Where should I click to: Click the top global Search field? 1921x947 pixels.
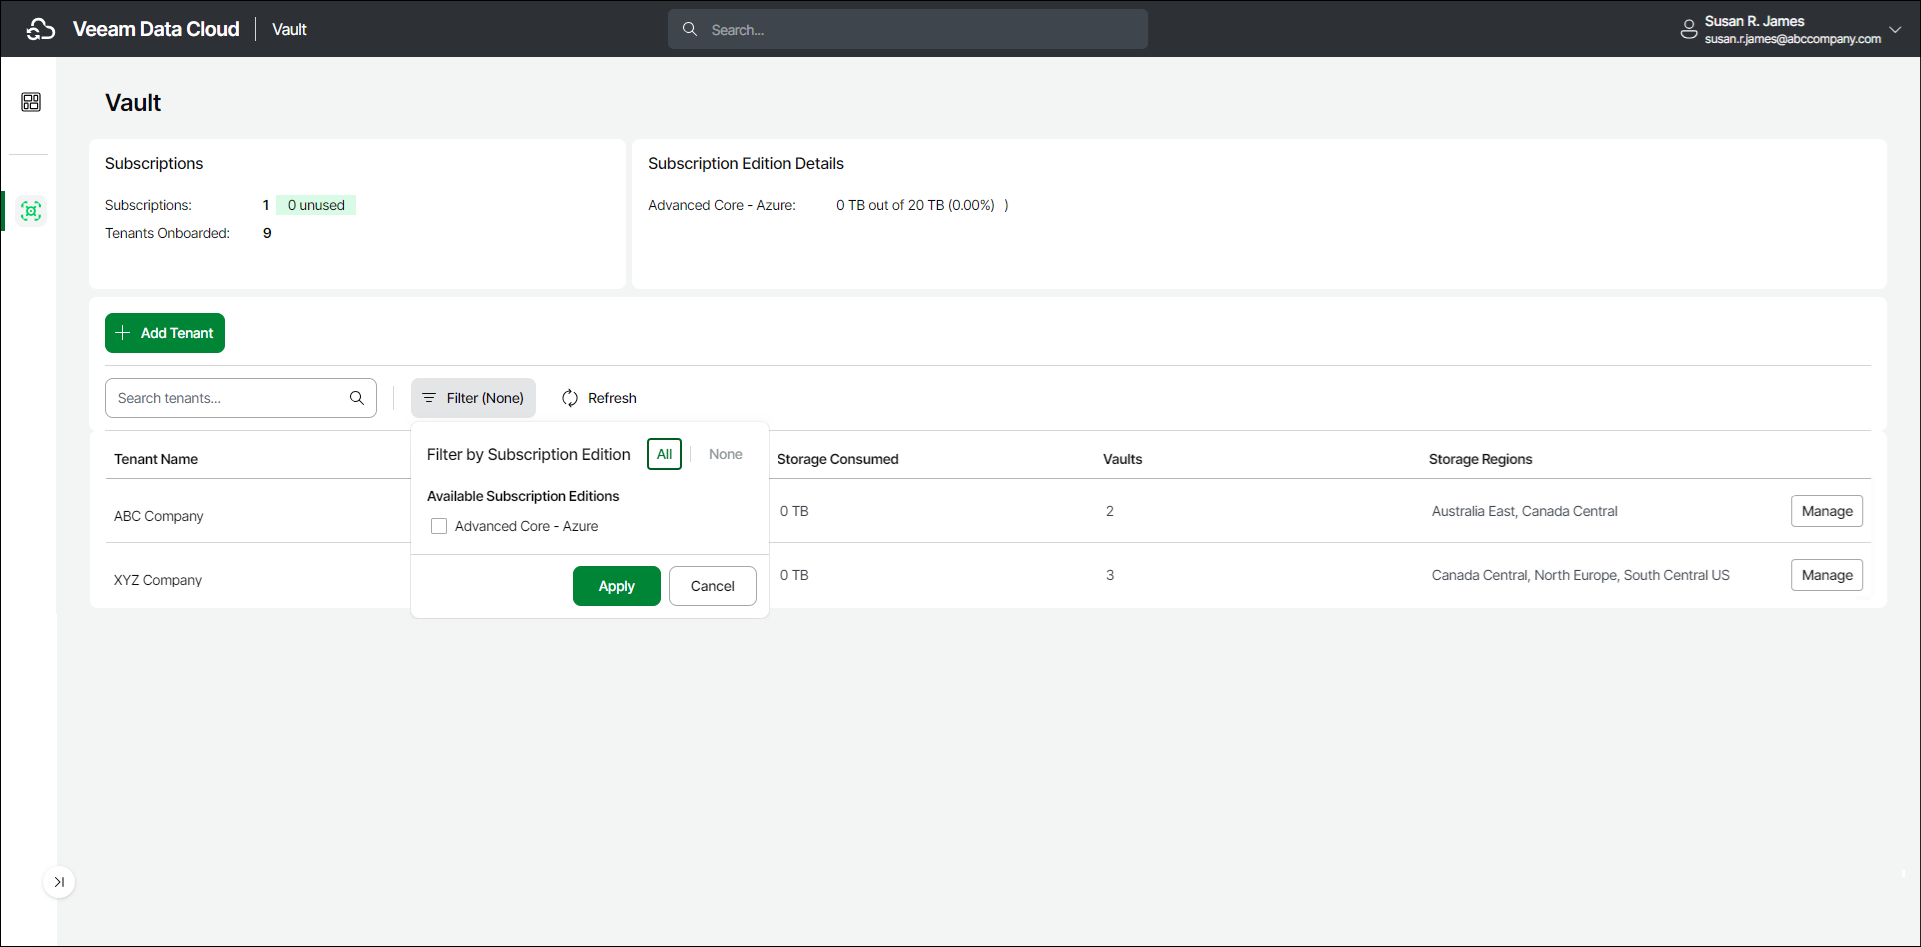908,29
